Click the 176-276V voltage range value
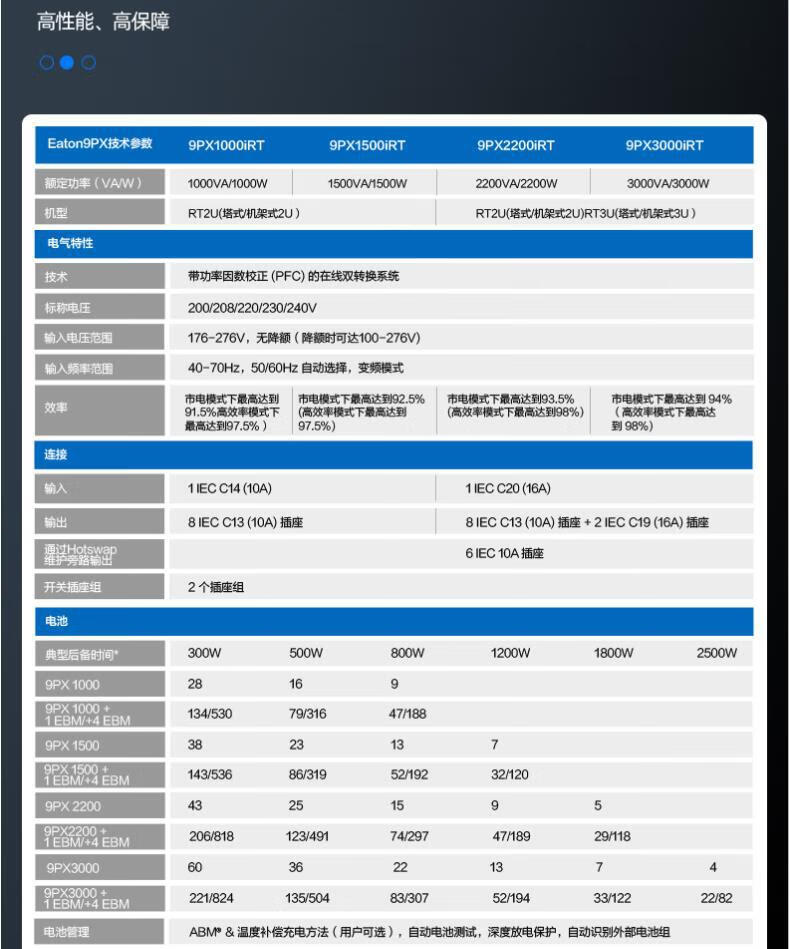Image resolution: width=790 pixels, height=949 pixels. [304, 338]
